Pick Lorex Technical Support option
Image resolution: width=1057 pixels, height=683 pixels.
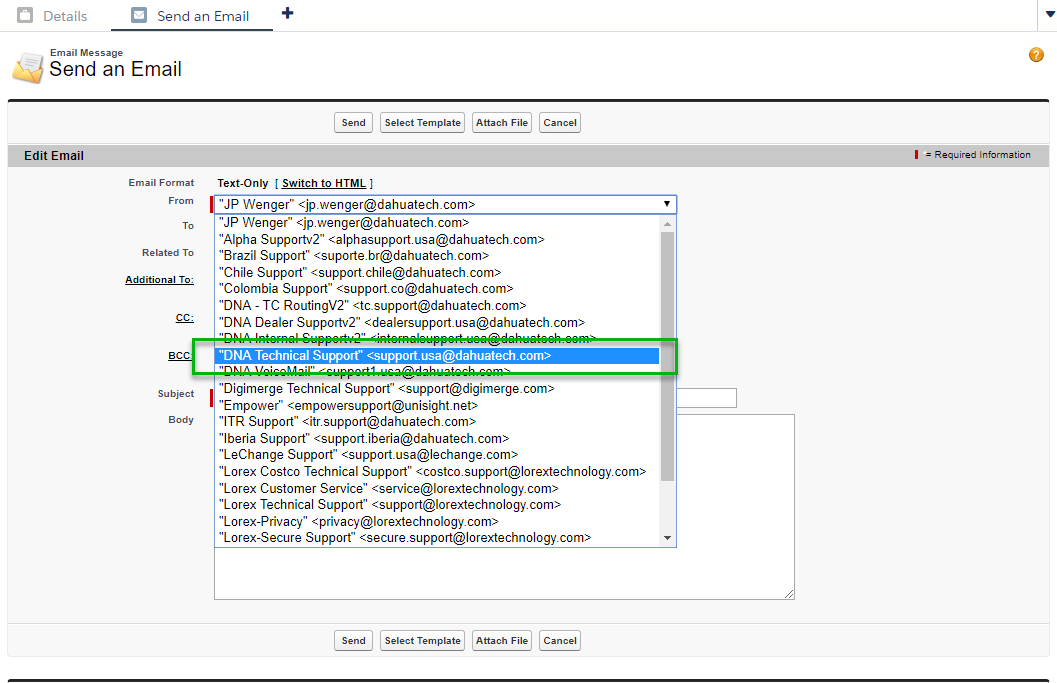pyautogui.click(x=437, y=504)
